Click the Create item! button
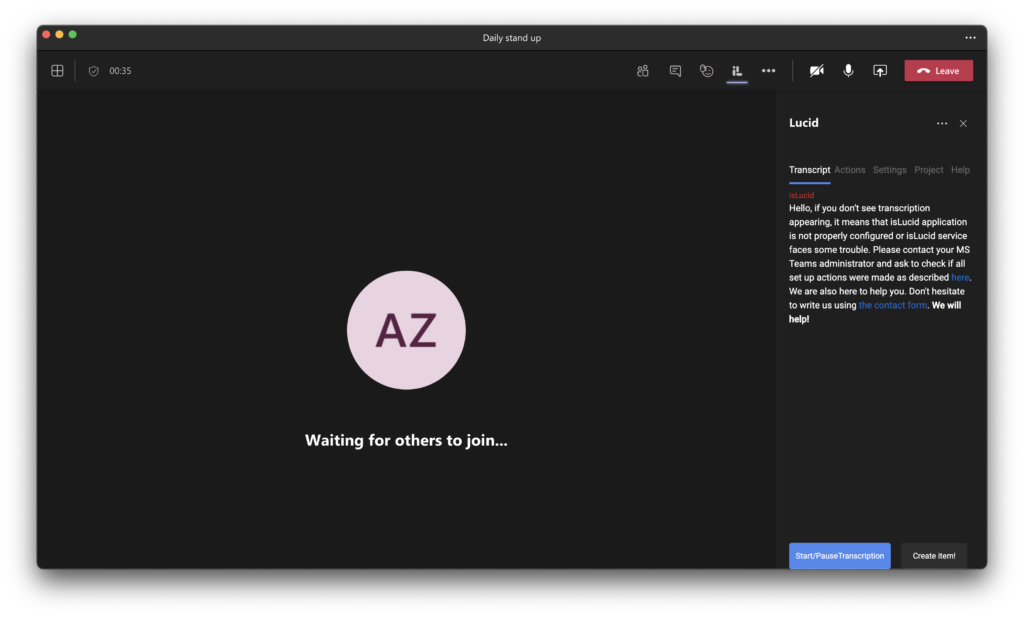 coord(934,556)
